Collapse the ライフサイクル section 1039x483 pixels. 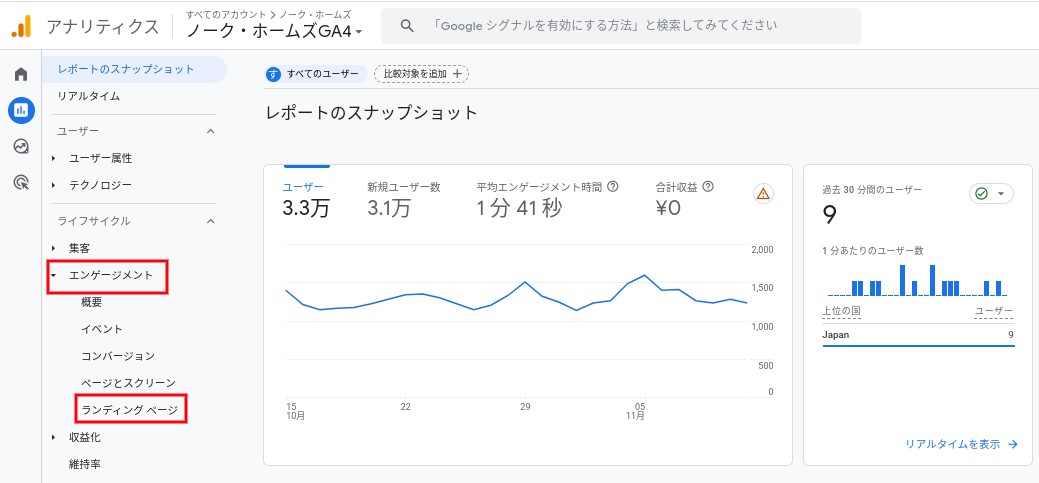210,221
